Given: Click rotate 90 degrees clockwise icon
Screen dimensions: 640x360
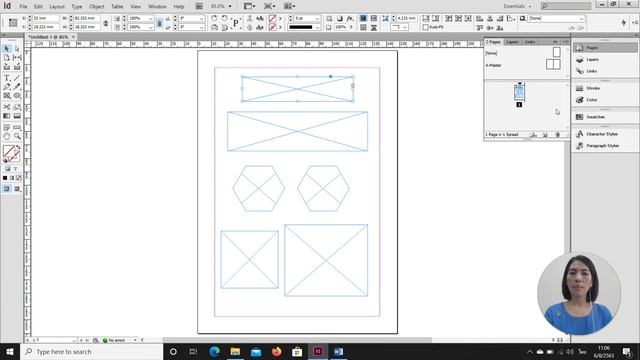Looking at the screenshot, I should pos(214,18).
